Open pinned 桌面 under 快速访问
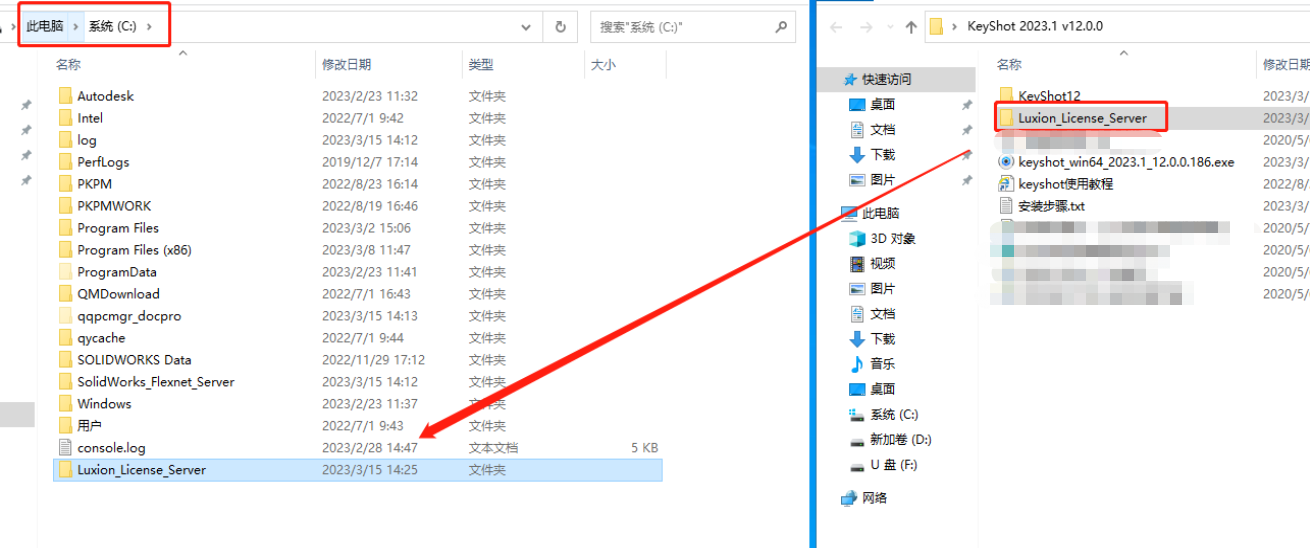Screen dimensions: 1310x548 882,104
